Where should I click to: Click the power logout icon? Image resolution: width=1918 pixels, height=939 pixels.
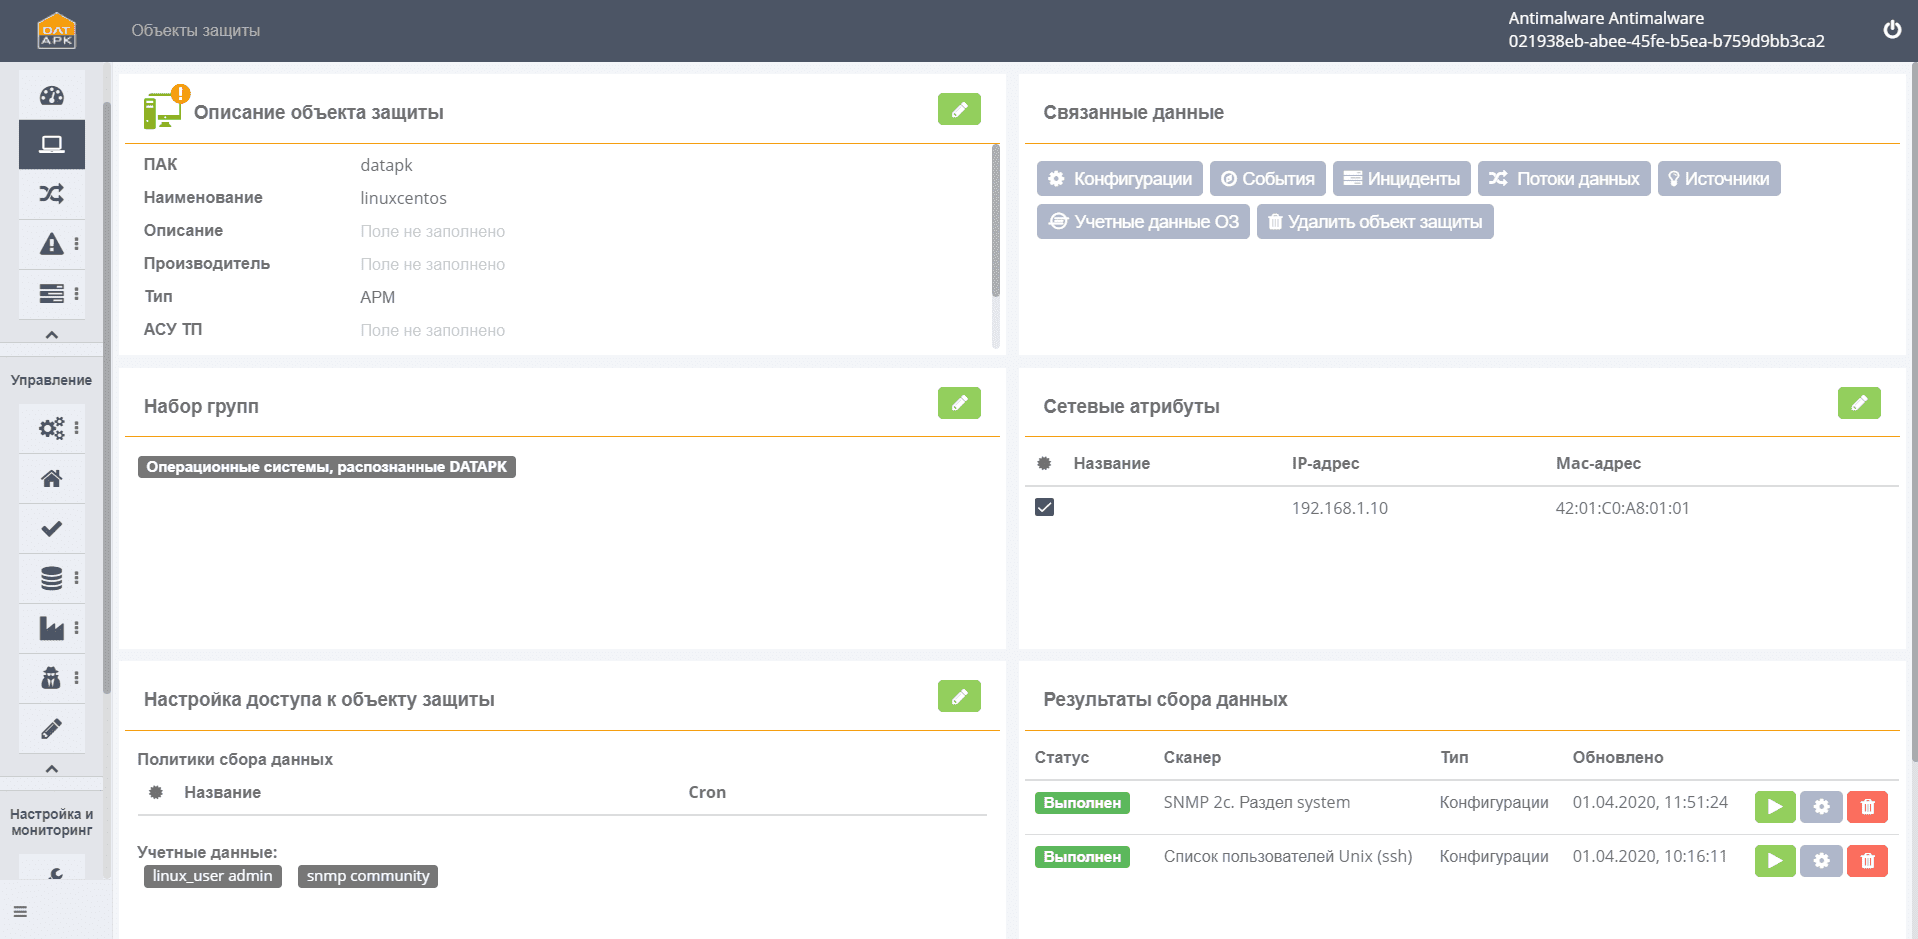(1891, 30)
